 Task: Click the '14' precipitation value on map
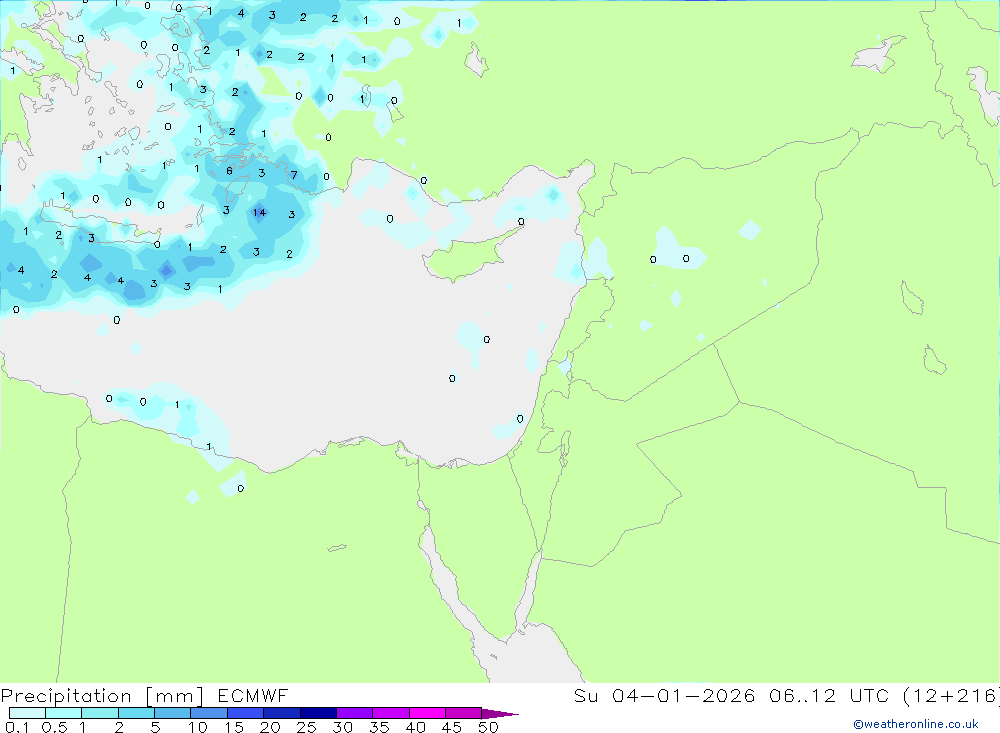coord(259,213)
